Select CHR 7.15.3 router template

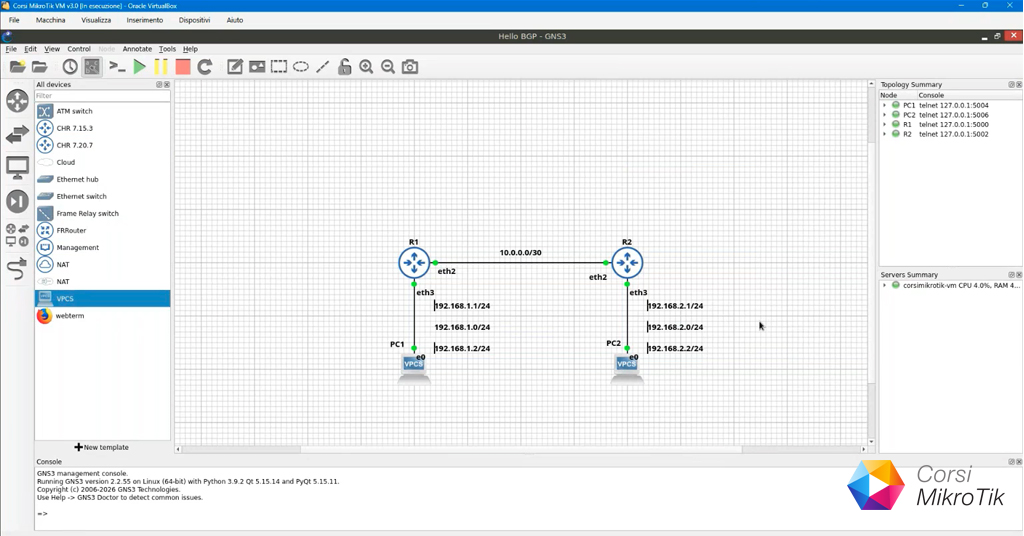pos(103,128)
